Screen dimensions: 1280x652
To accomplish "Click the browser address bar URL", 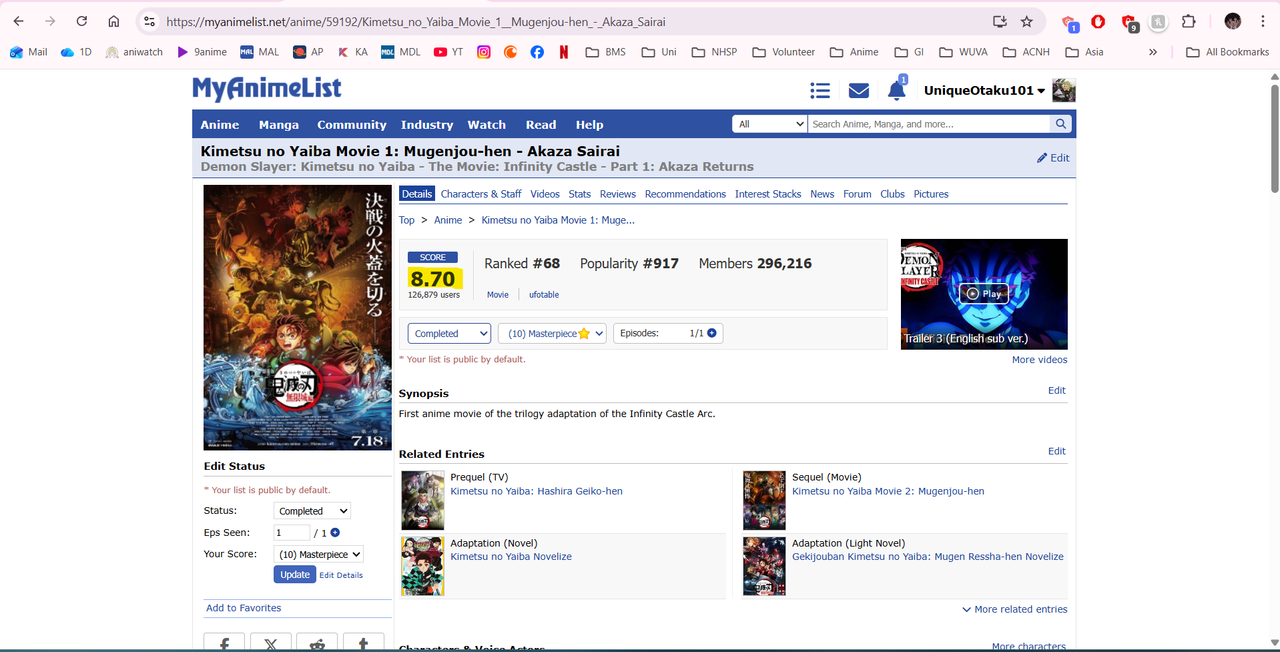I will [415, 21].
